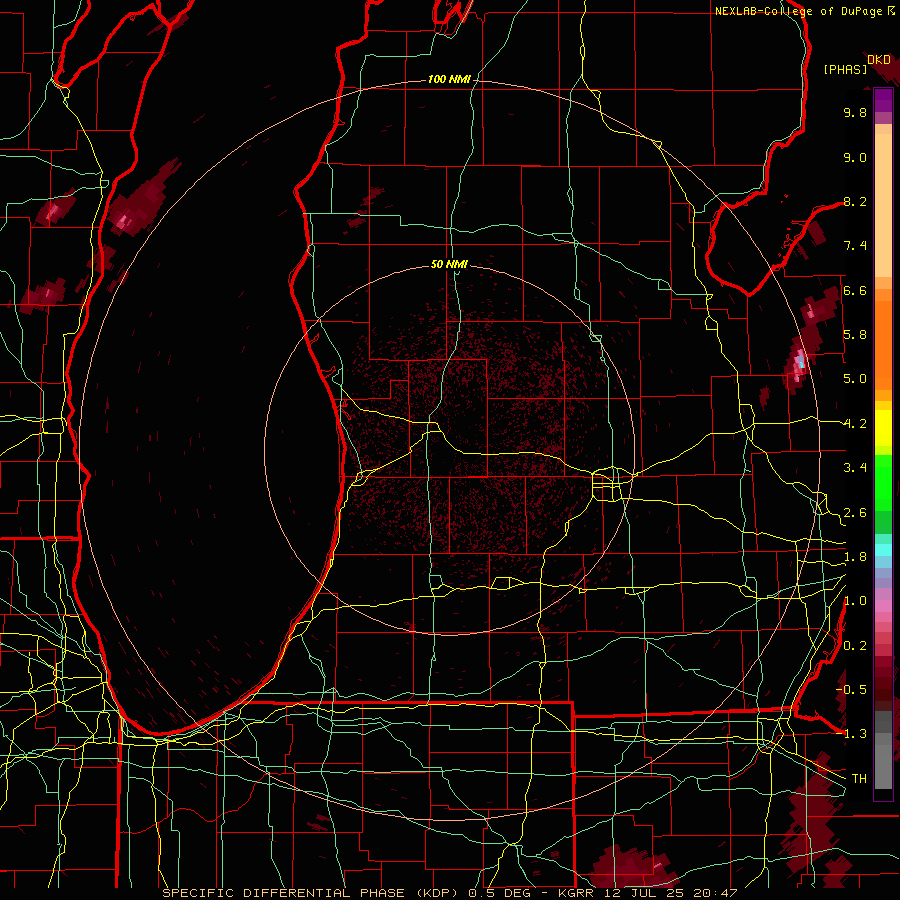Click the 9.8 value on the color scale
The image size is (900, 900).
[855, 112]
